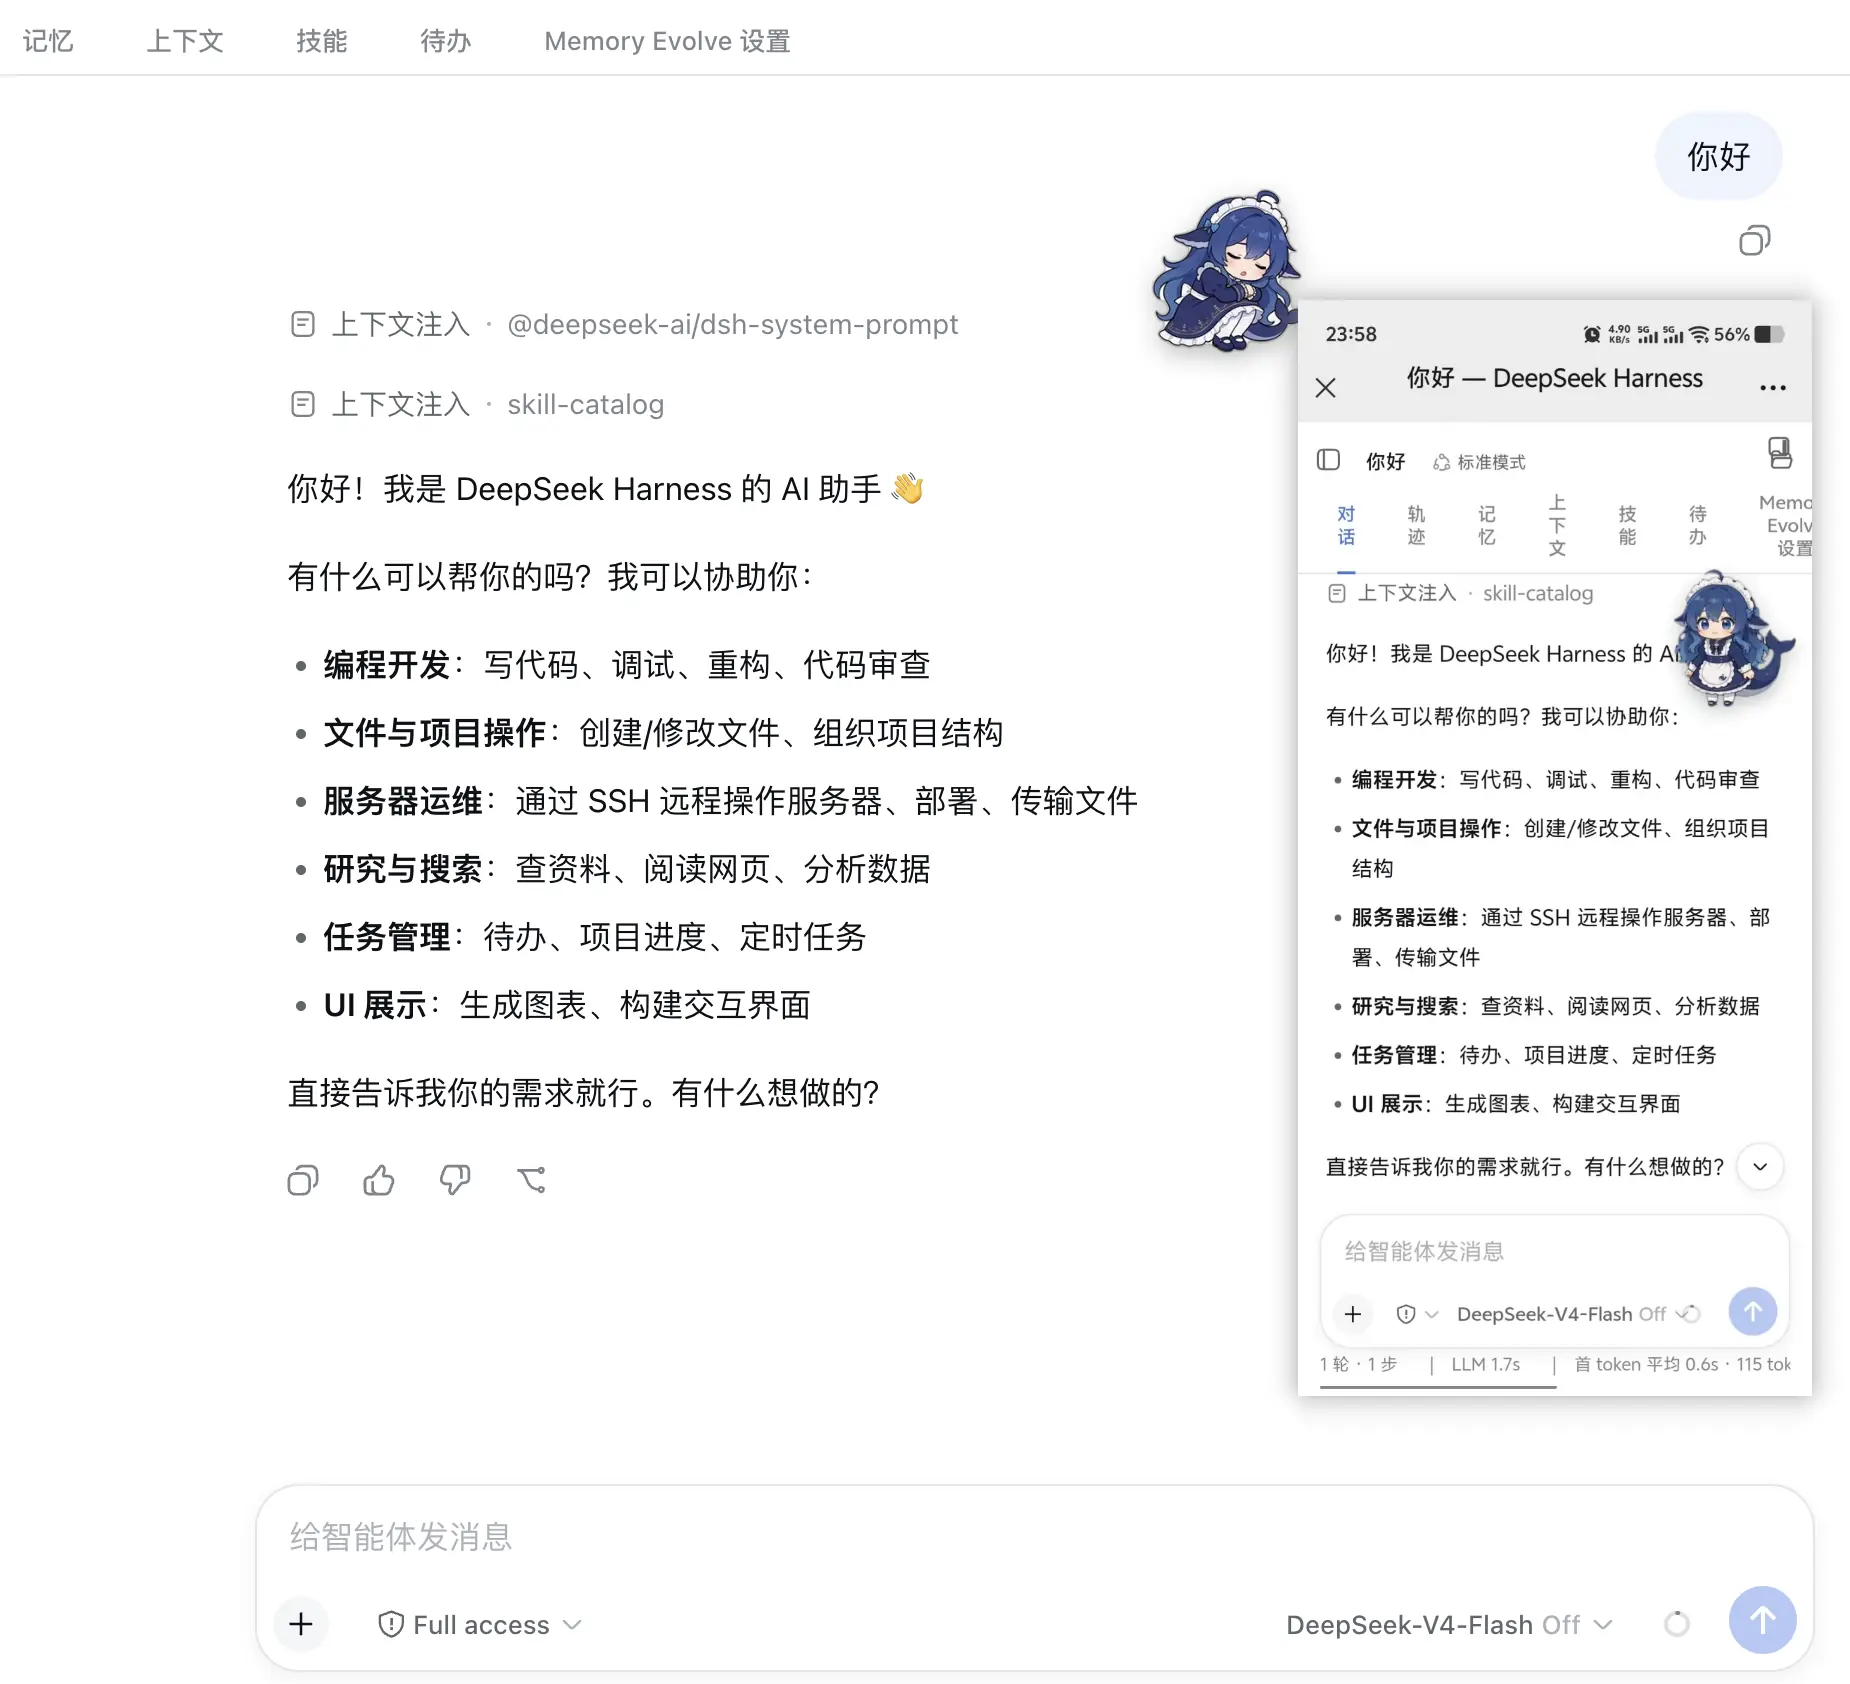
Task: Switch to the 技能 tab in the top bar
Action: (x=321, y=41)
